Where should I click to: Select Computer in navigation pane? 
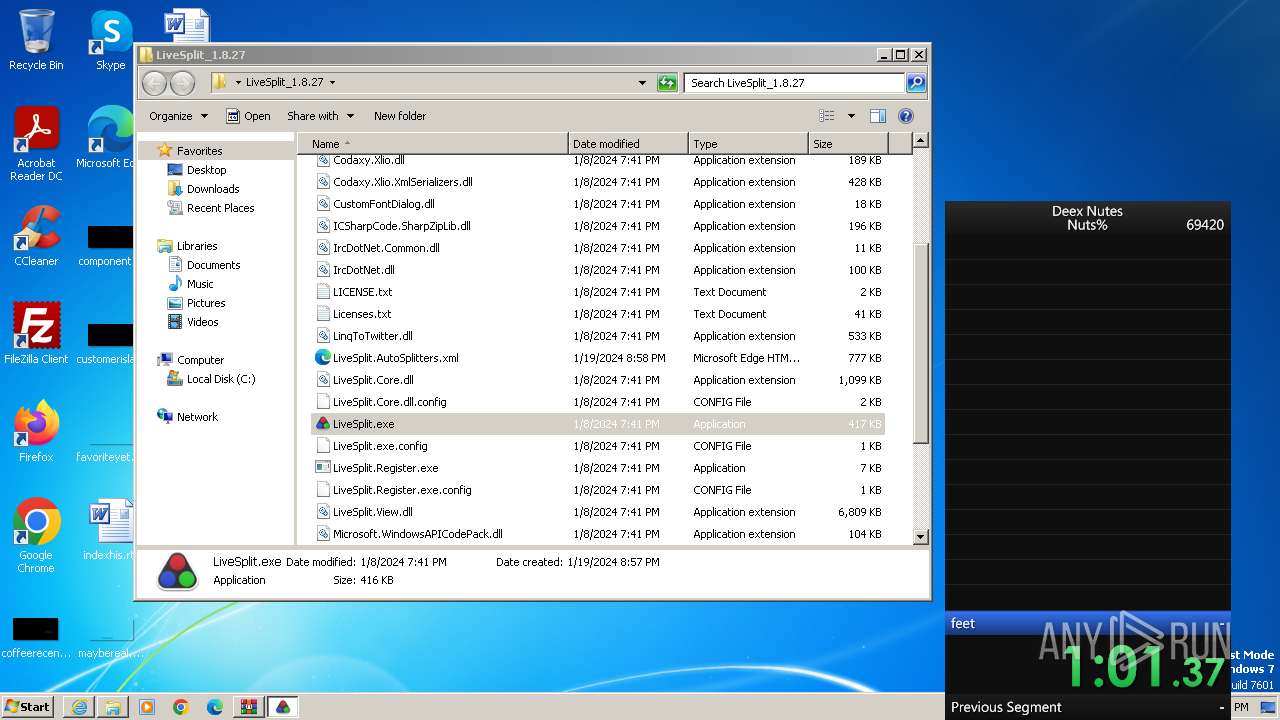200,360
